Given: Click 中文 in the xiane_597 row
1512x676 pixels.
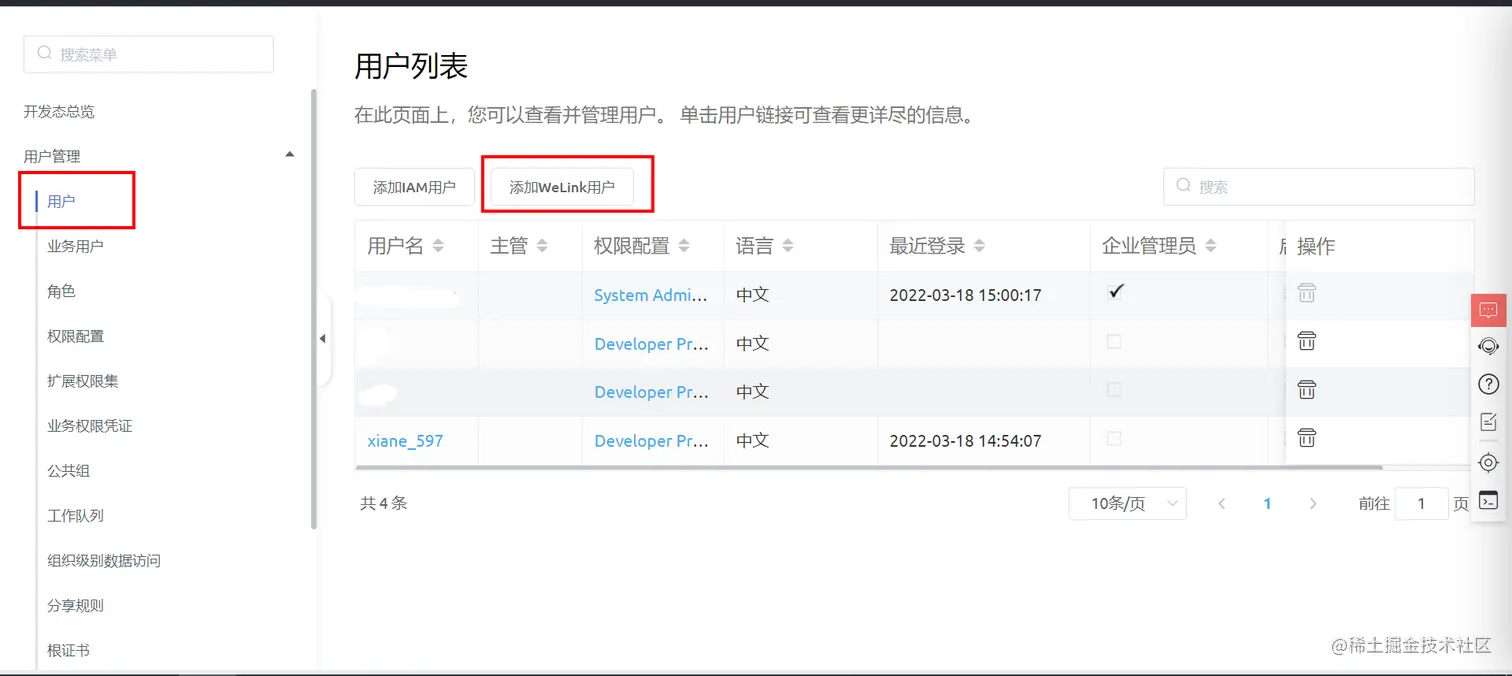Looking at the screenshot, I should coord(752,440).
